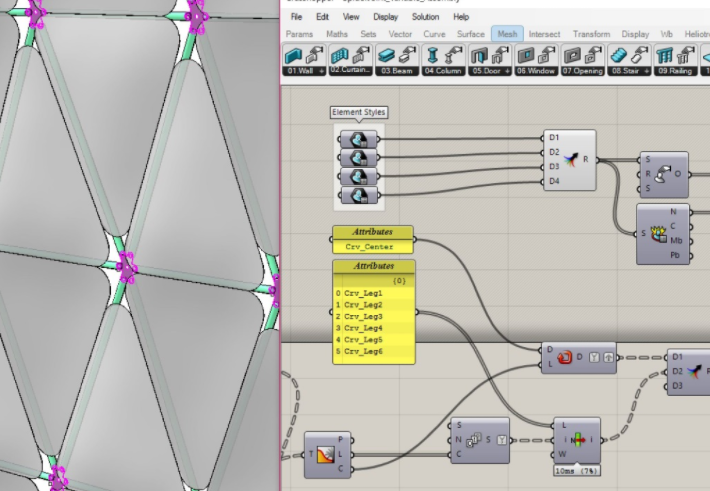Viewport: 710px width, 491px height.
Task: Select the Crv_Leg6 row in Attributes panel
Action: tap(374, 351)
